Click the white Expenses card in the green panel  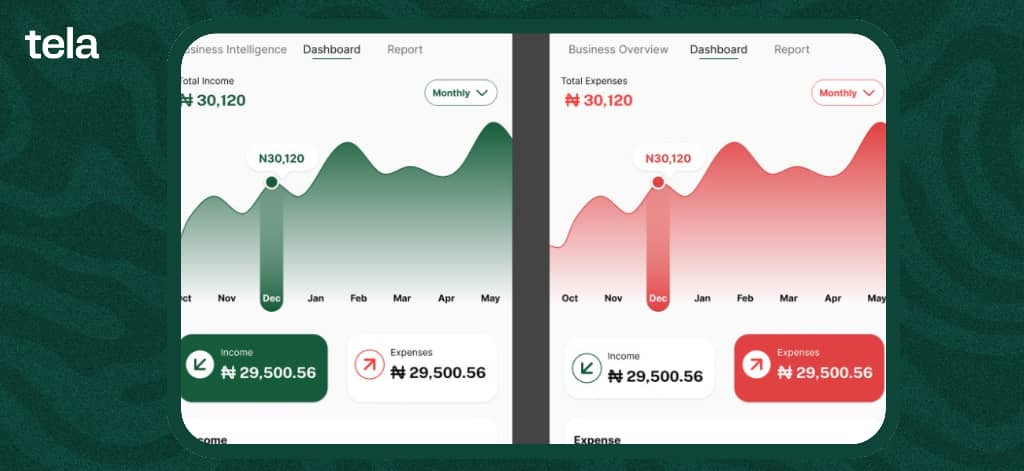[x=422, y=367]
